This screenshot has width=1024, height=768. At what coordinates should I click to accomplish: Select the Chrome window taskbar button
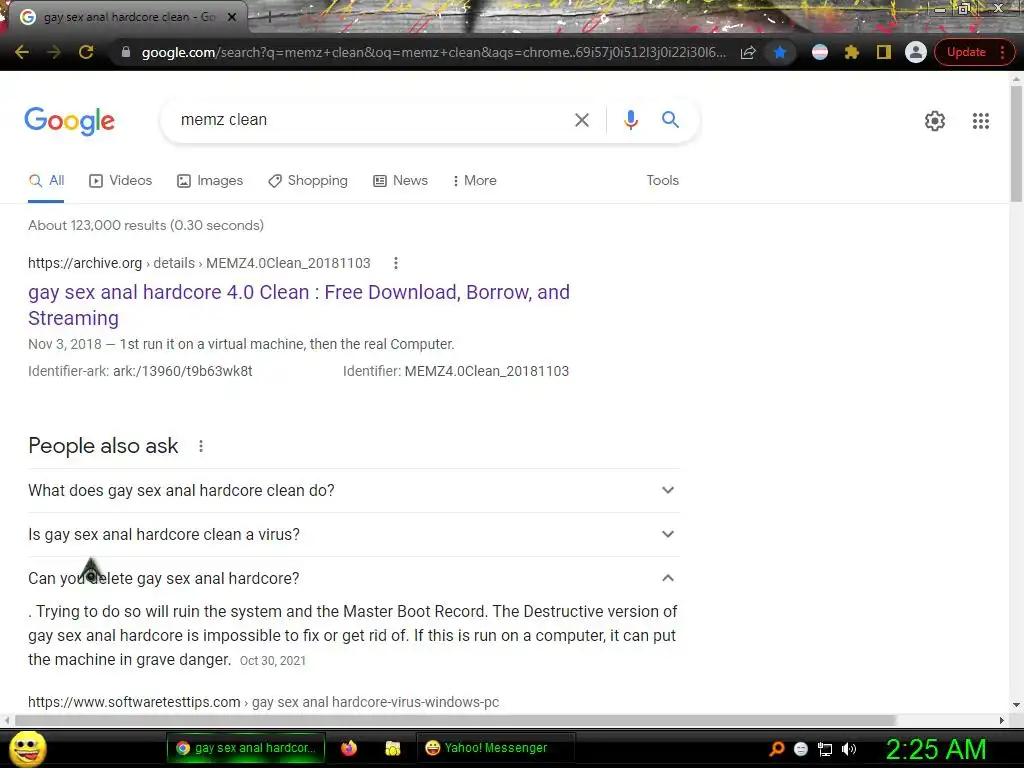(x=247, y=748)
